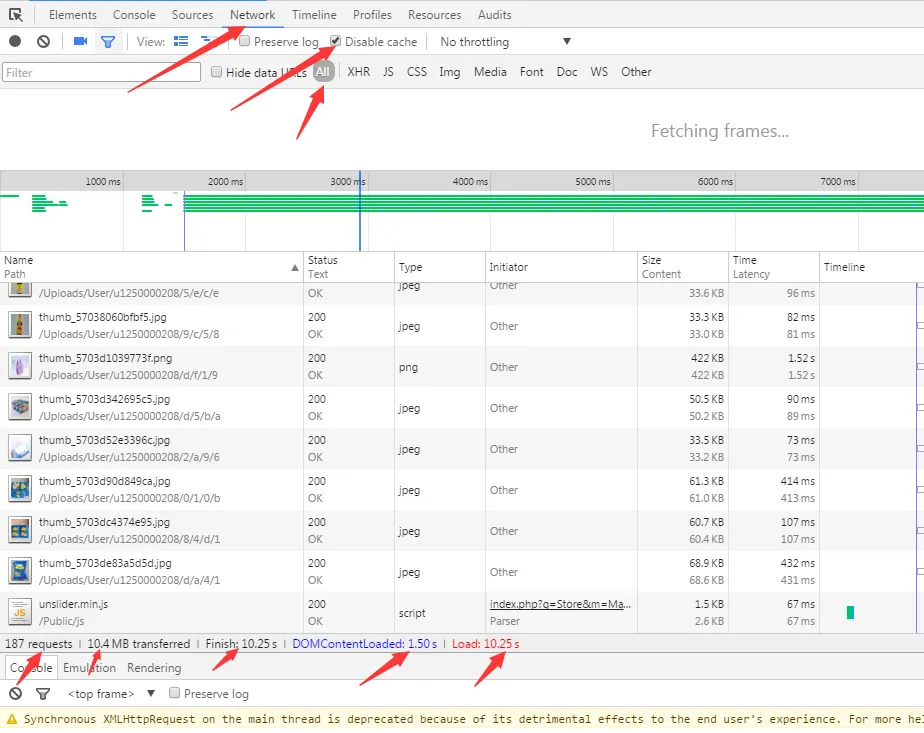Click the unslider.min.js waterfall bar
The height and width of the screenshot is (733, 924).
pos(850,612)
